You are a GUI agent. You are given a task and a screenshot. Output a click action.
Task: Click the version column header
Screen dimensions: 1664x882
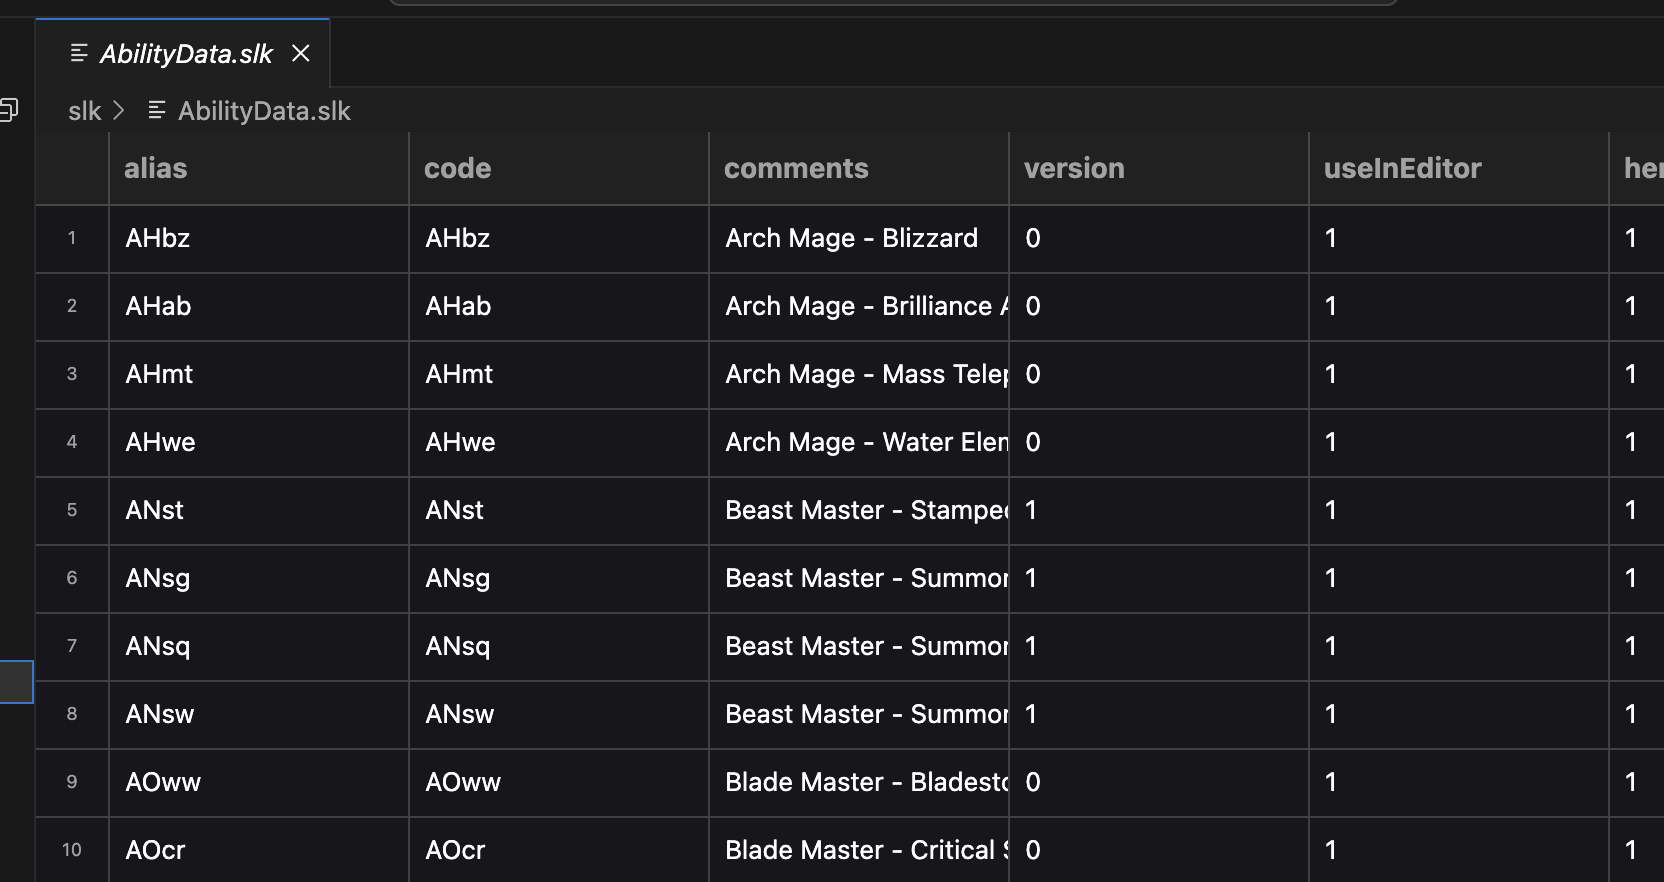coord(1159,168)
